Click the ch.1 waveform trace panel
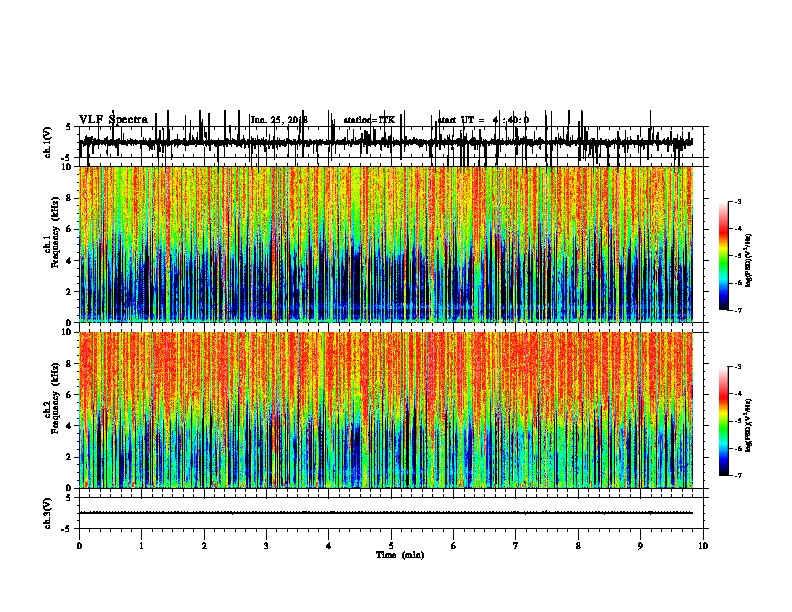 (391, 142)
